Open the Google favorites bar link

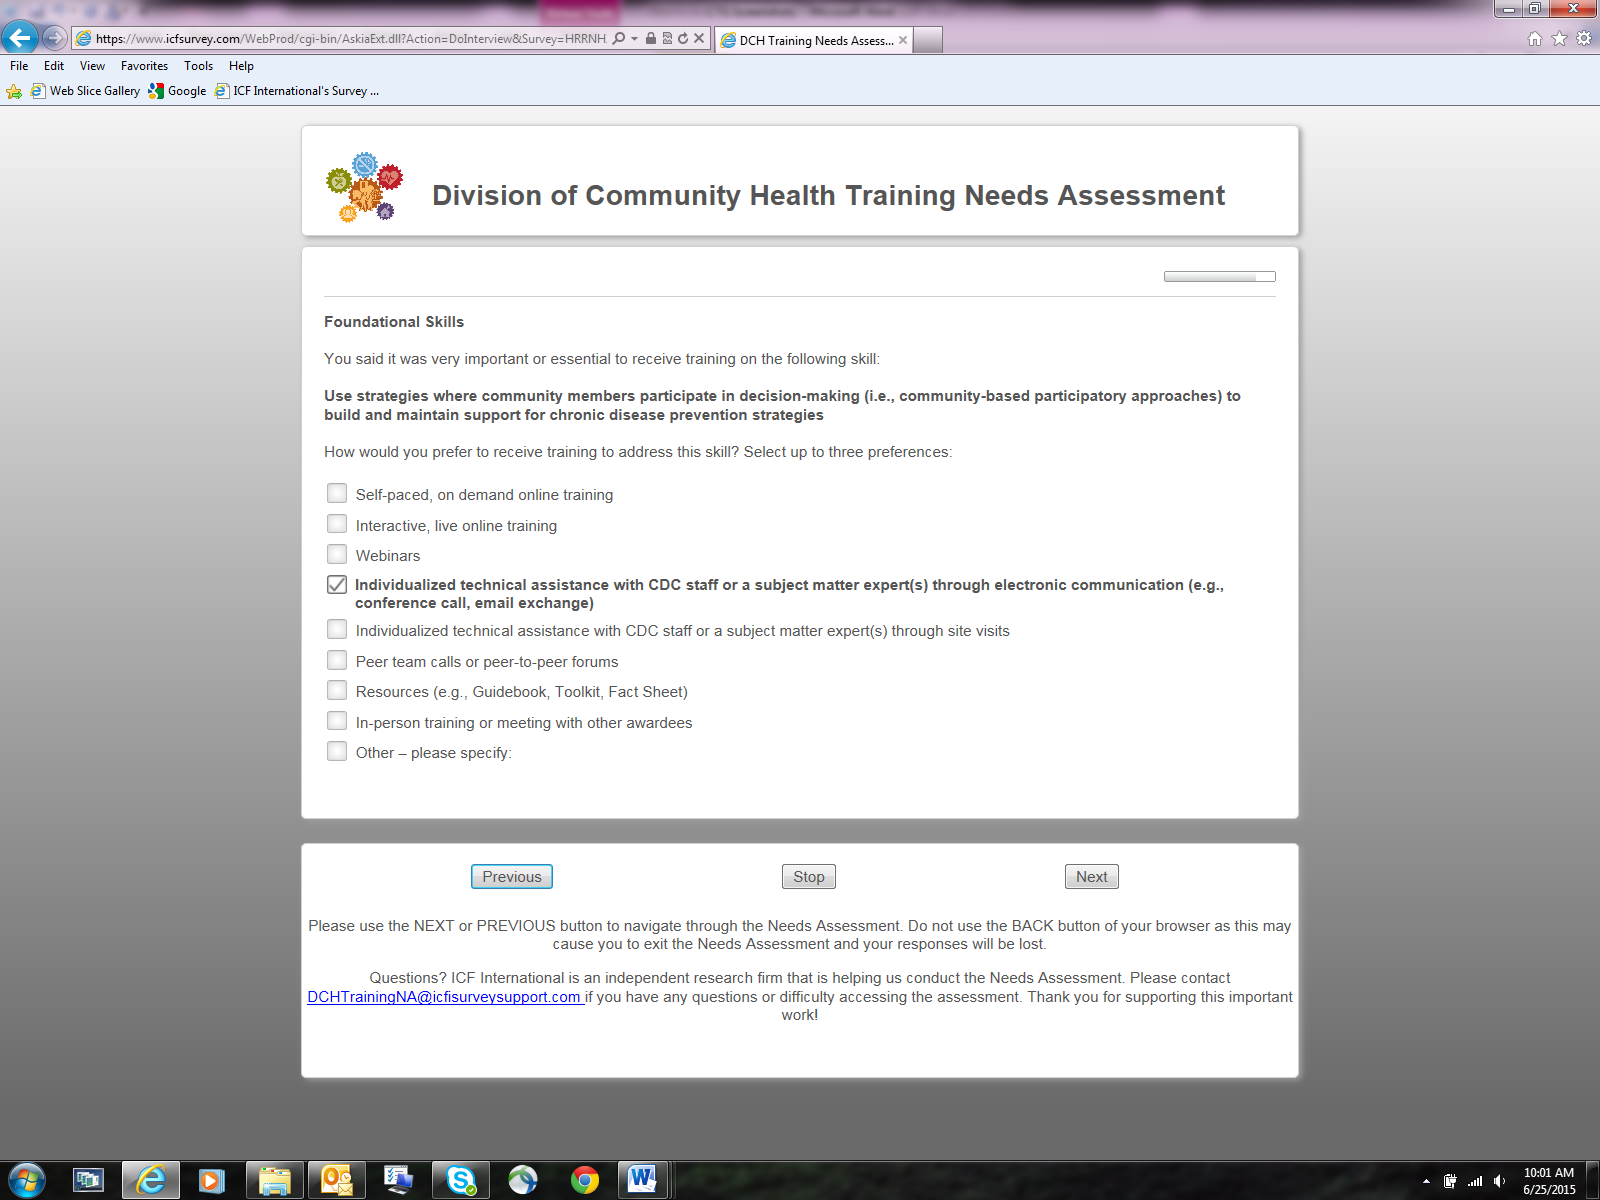point(177,91)
